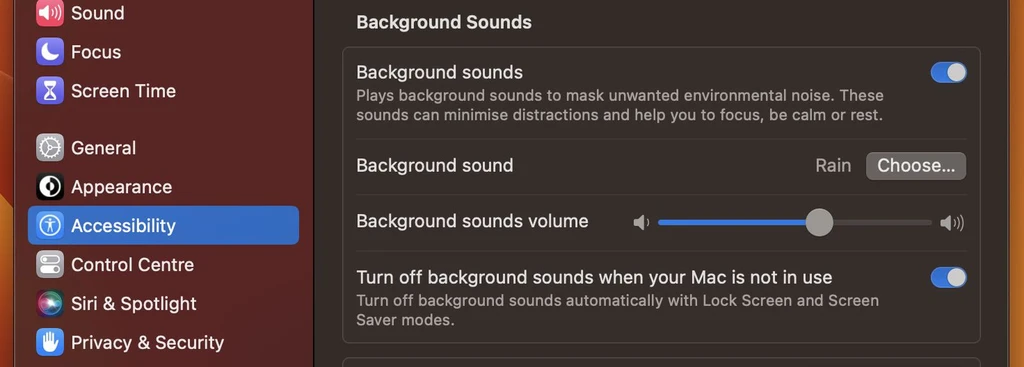Click the Rain sound name label
This screenshot has width=1024, height=367.
pos(833,166)
